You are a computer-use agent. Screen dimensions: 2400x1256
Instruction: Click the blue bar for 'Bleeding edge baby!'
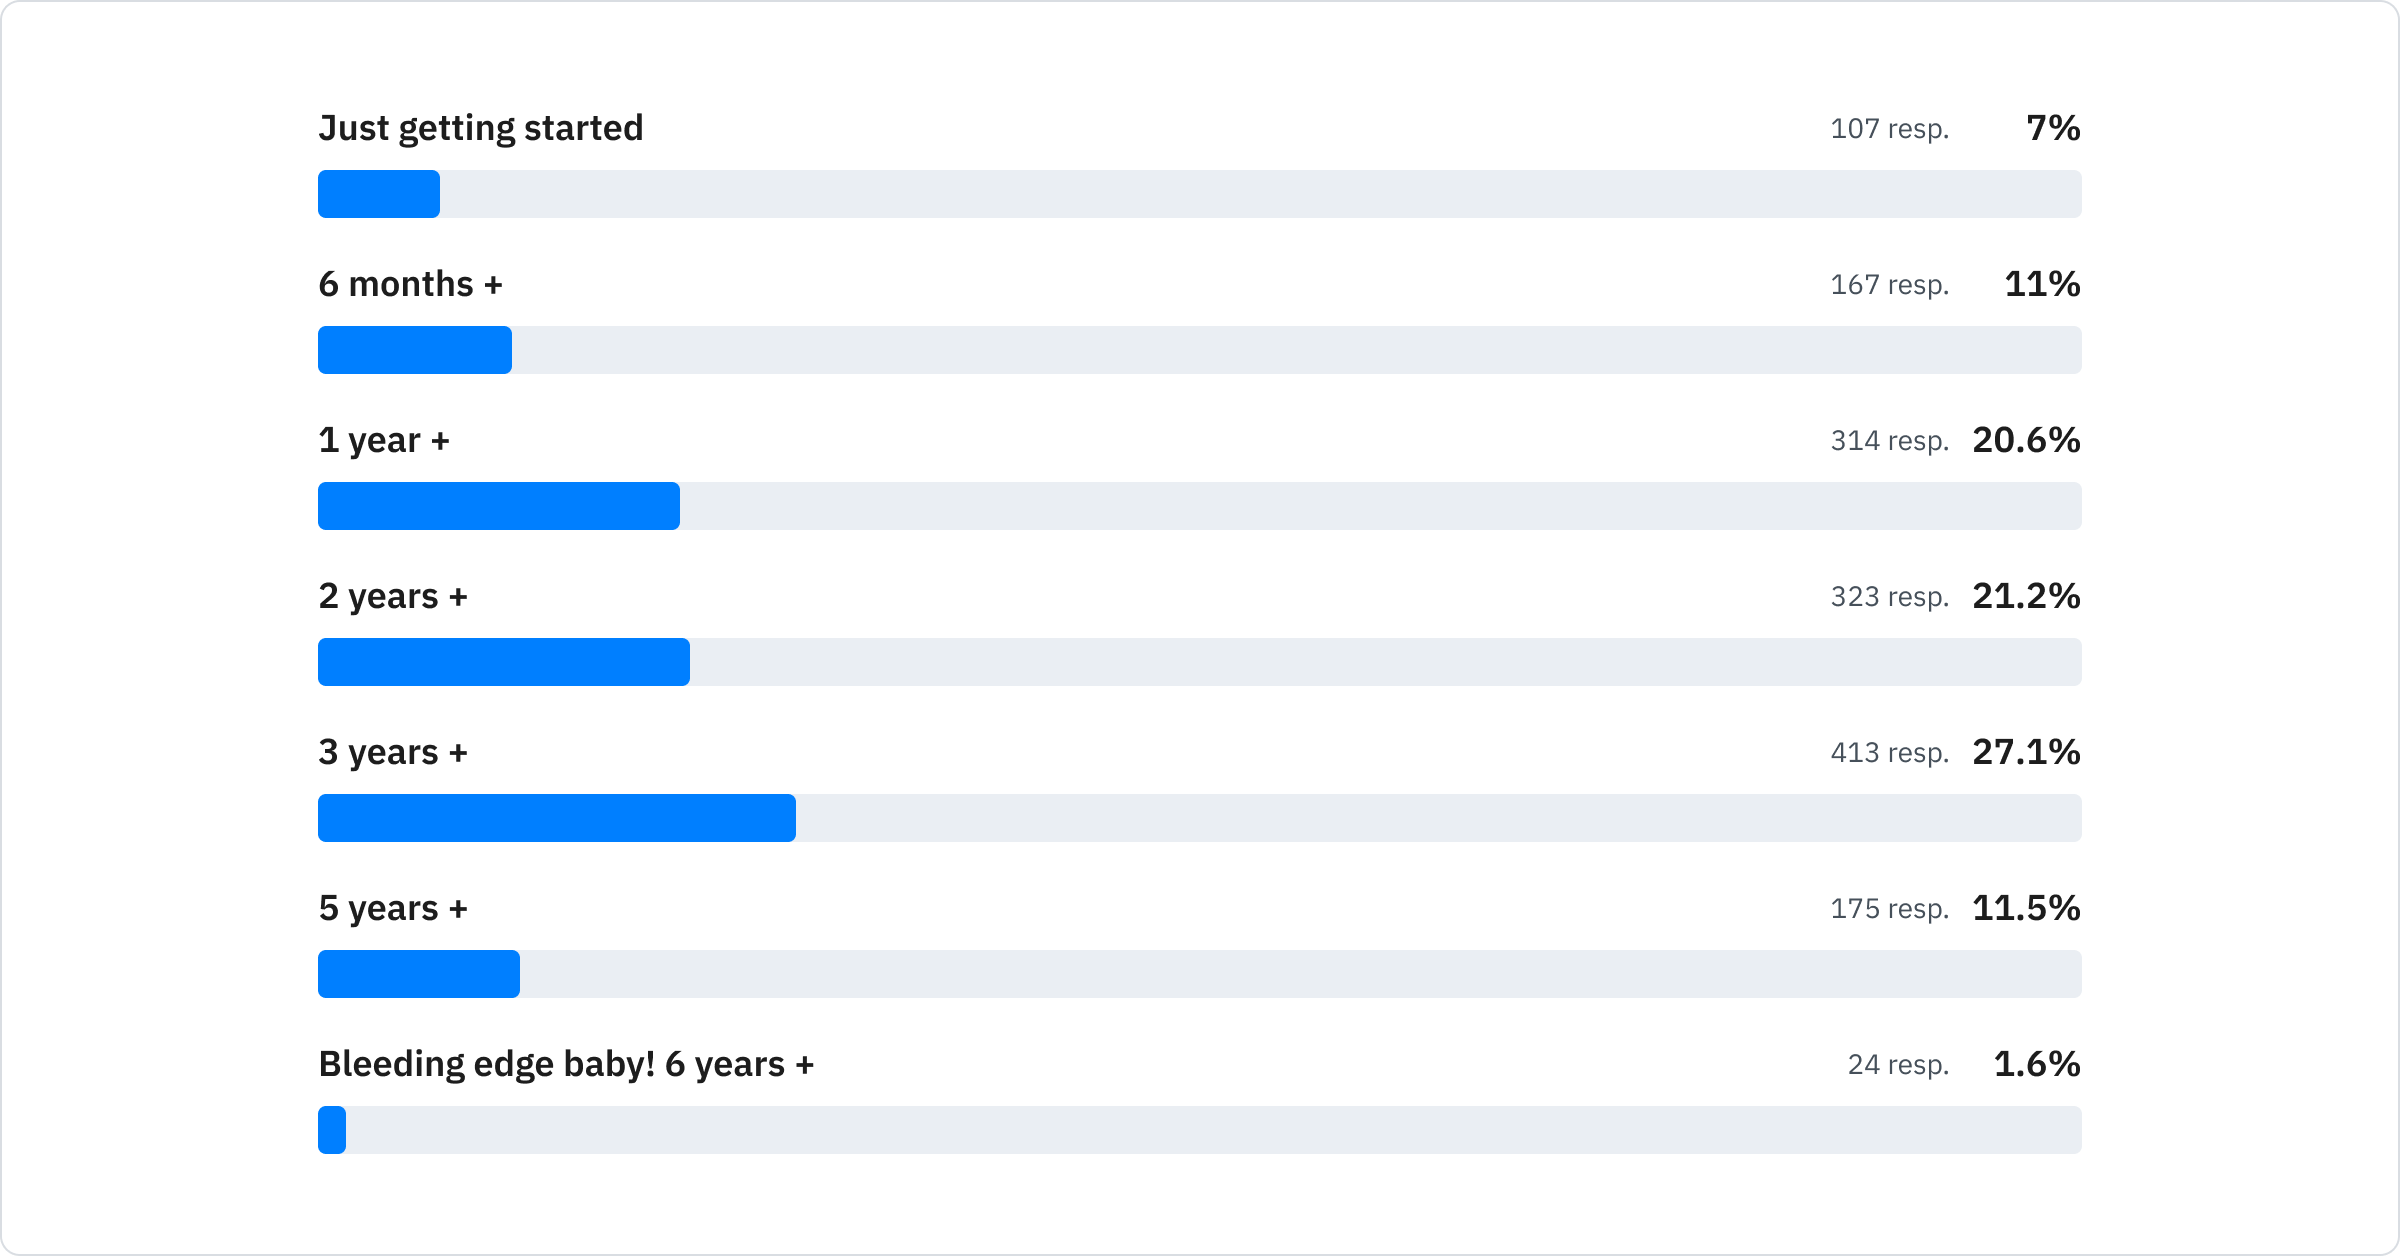(x=332, y=1130)
